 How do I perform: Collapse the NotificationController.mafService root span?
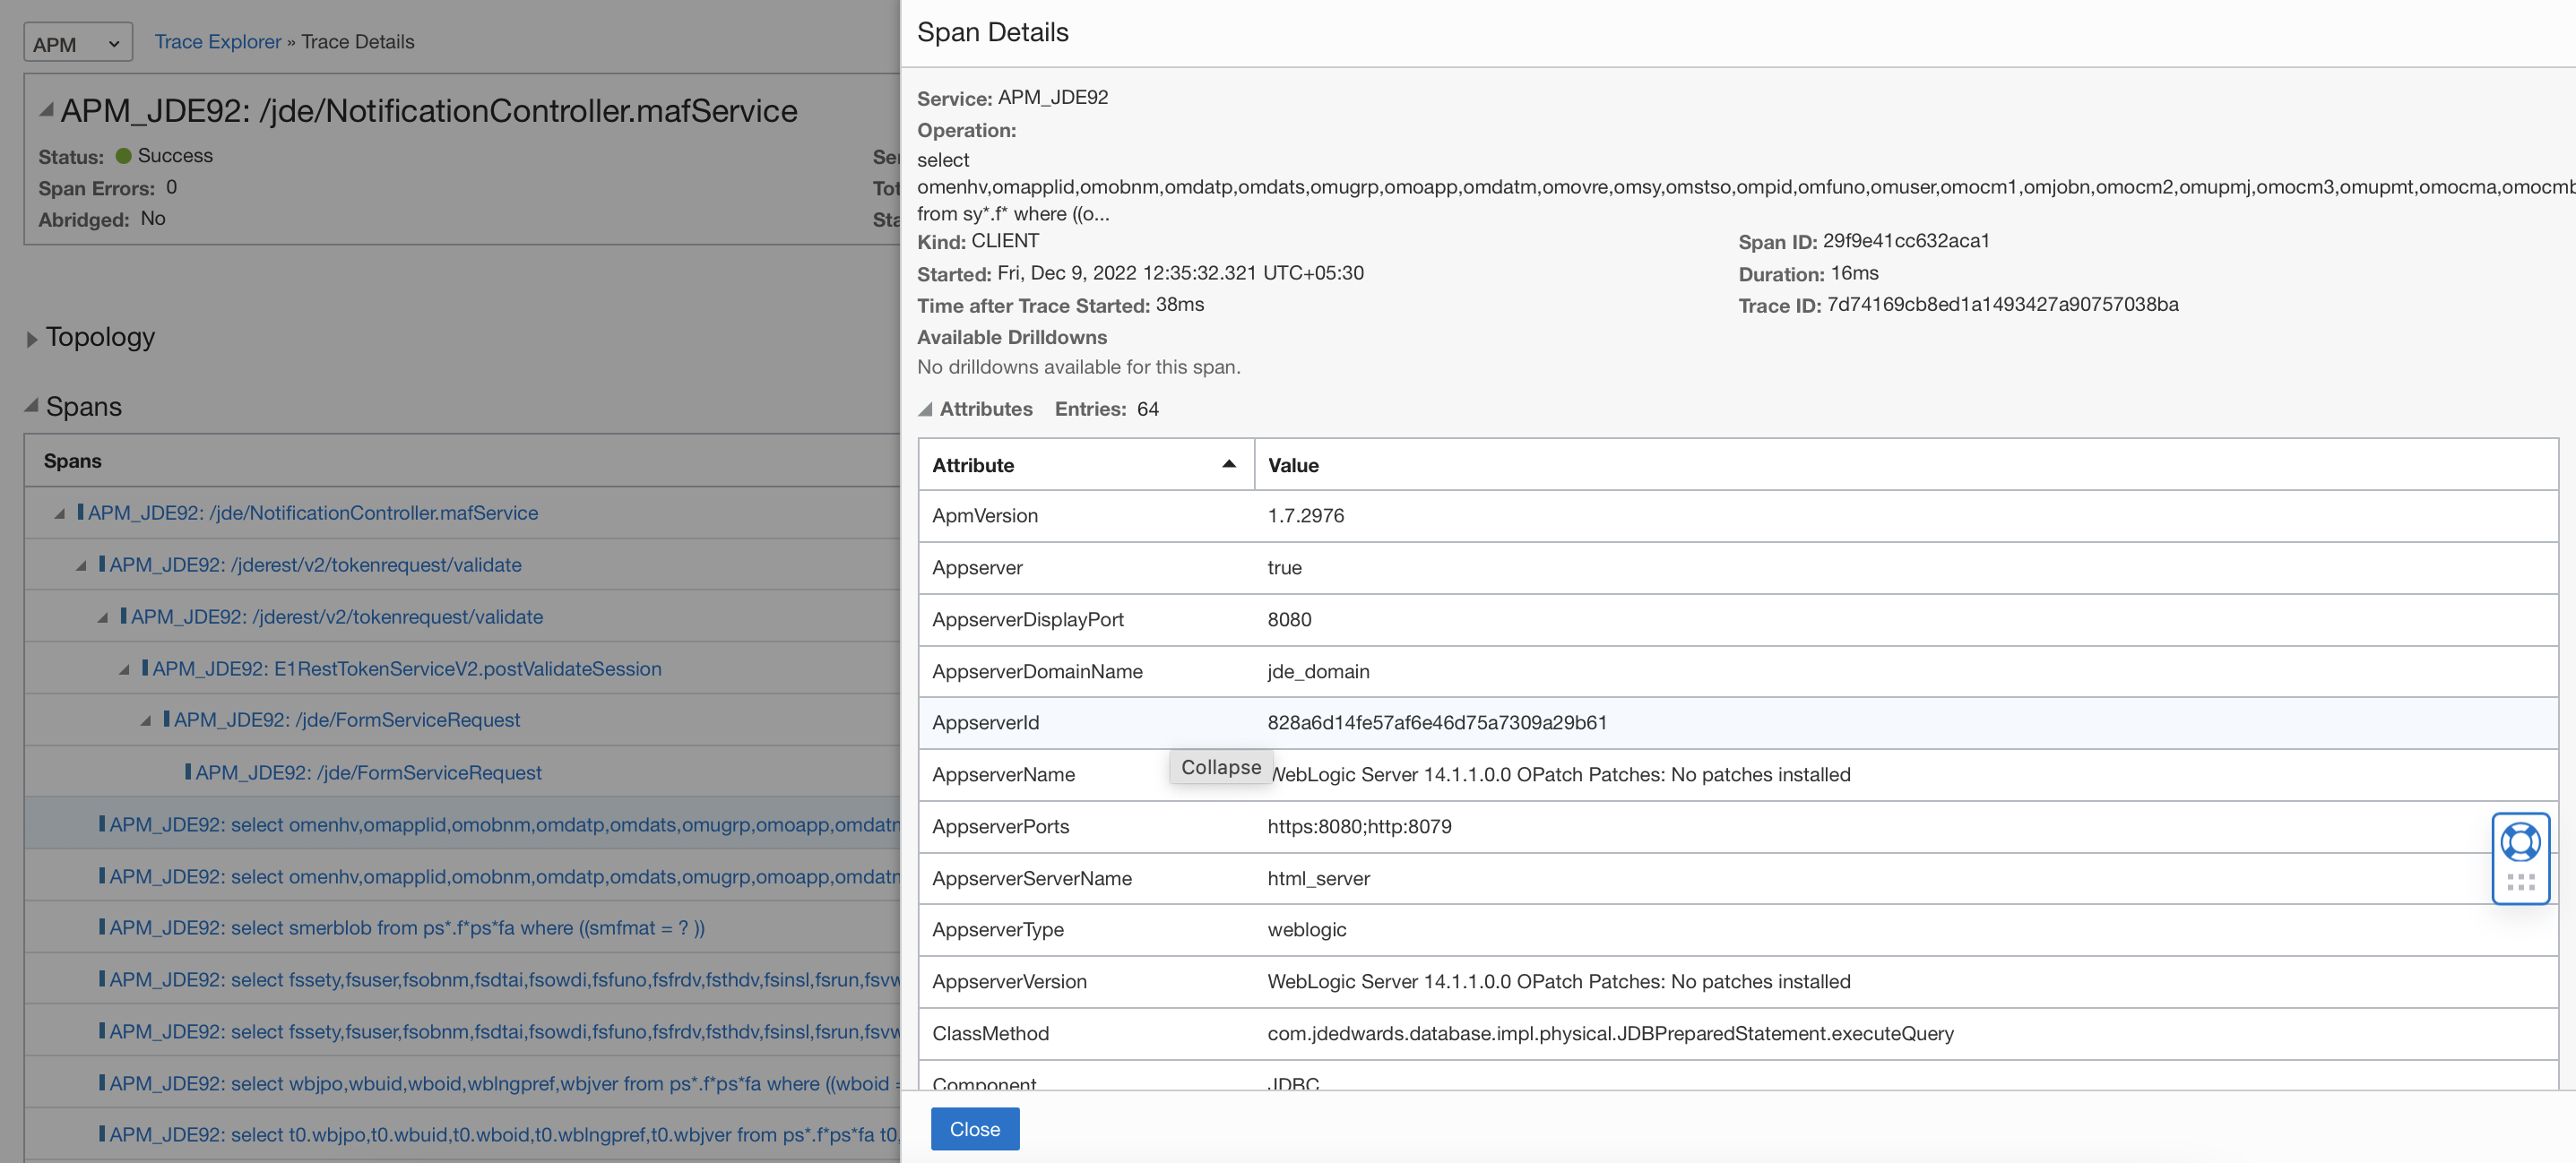[60, 514]
